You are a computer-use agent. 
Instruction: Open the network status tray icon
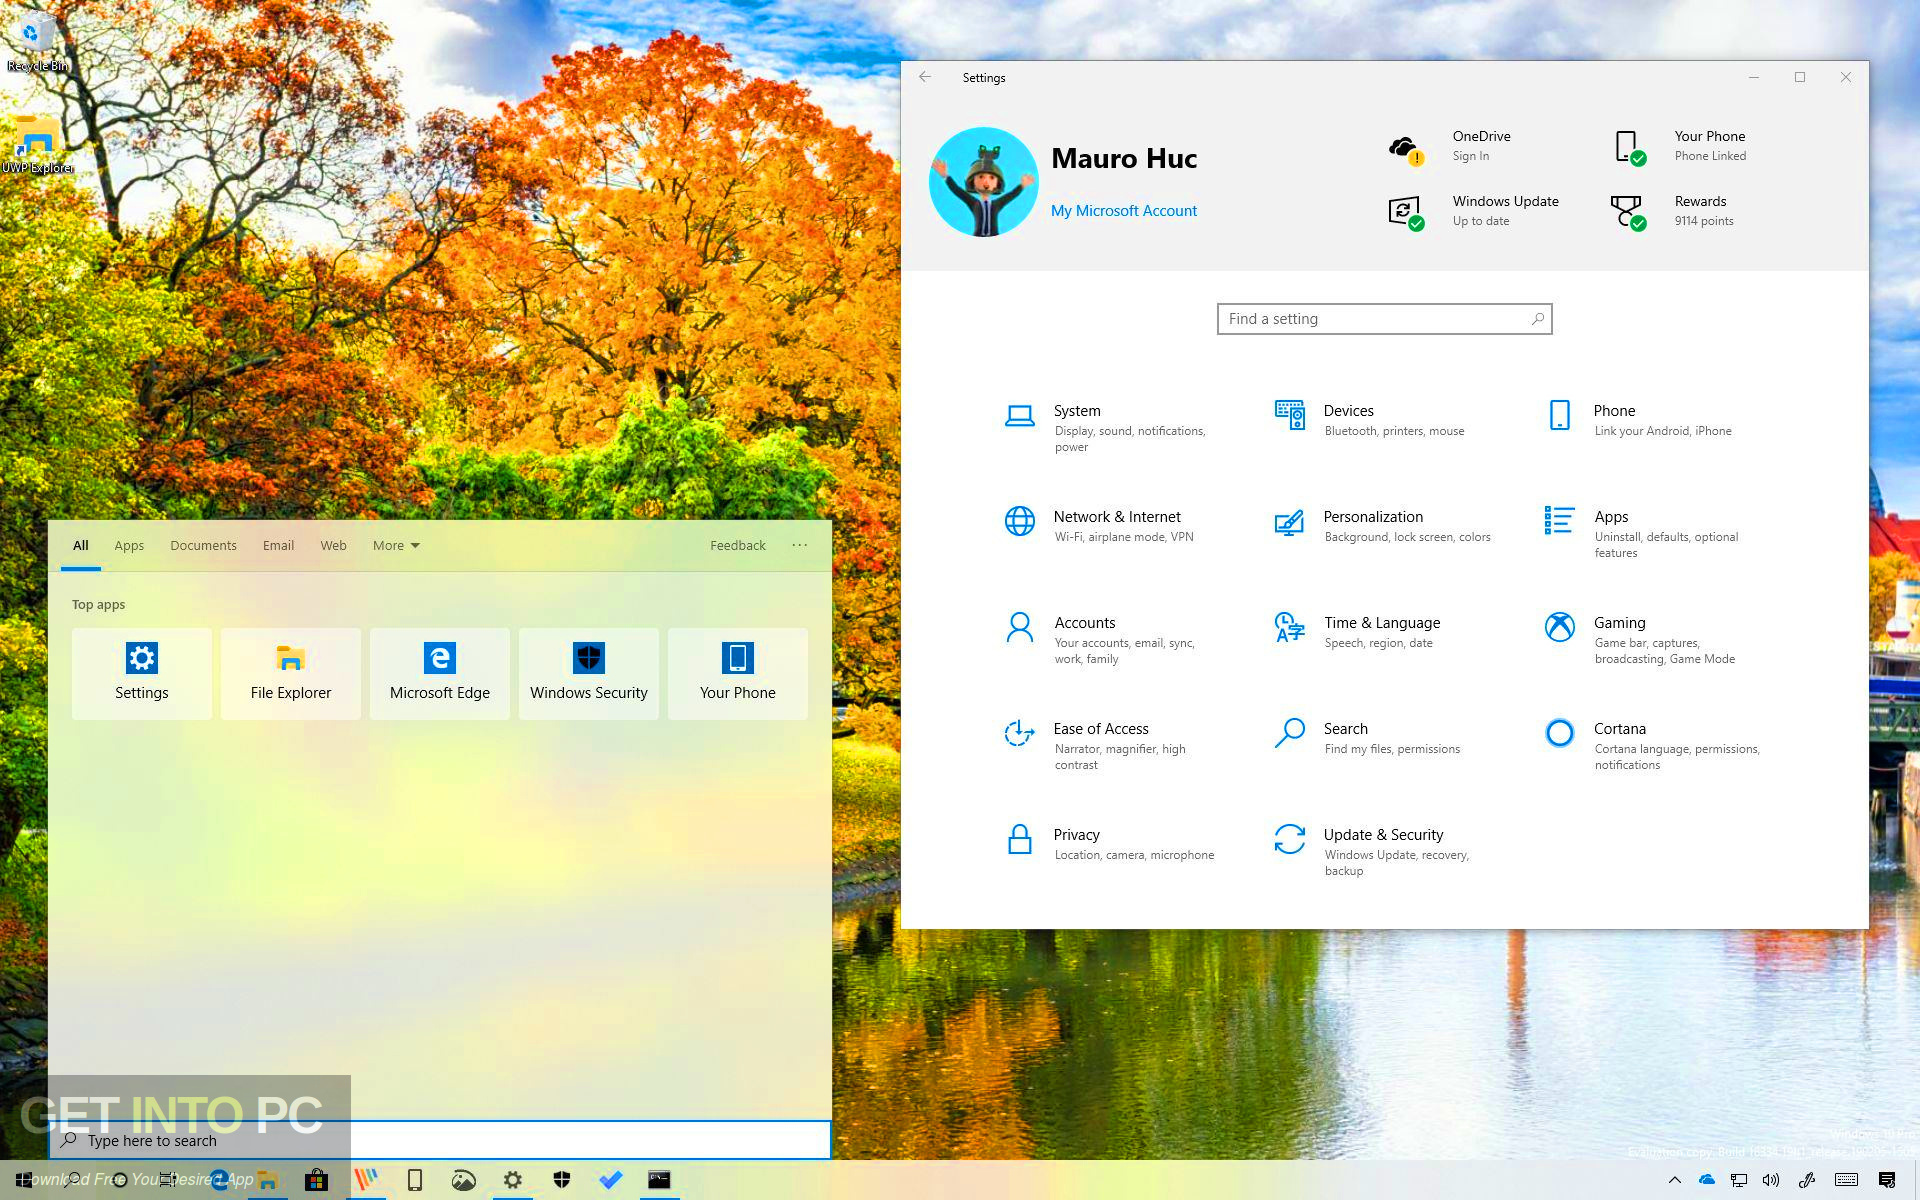coord(1739,1180)
